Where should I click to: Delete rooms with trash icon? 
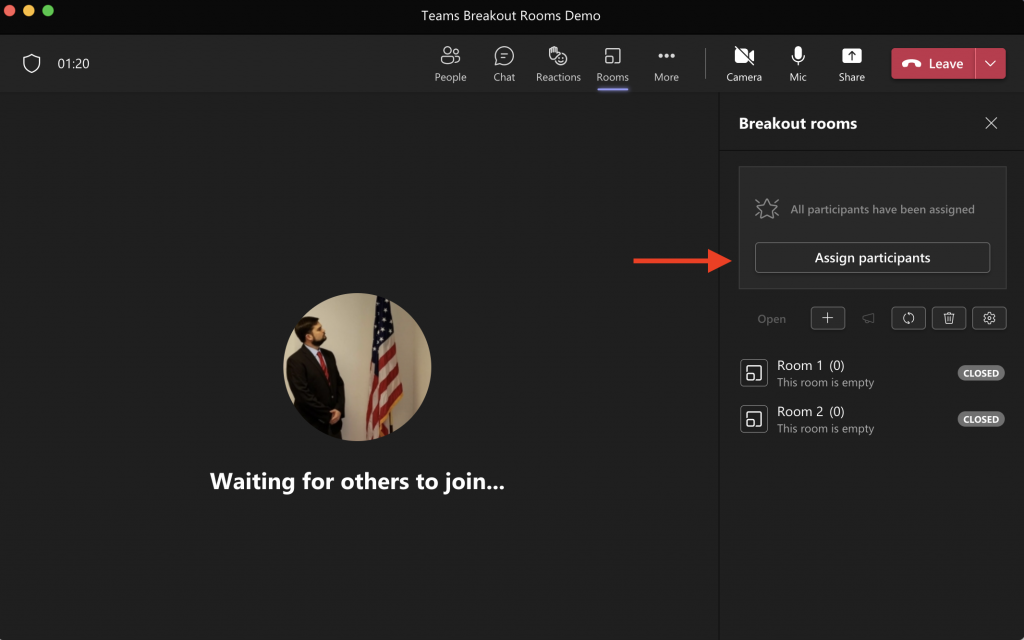(949, 318)
